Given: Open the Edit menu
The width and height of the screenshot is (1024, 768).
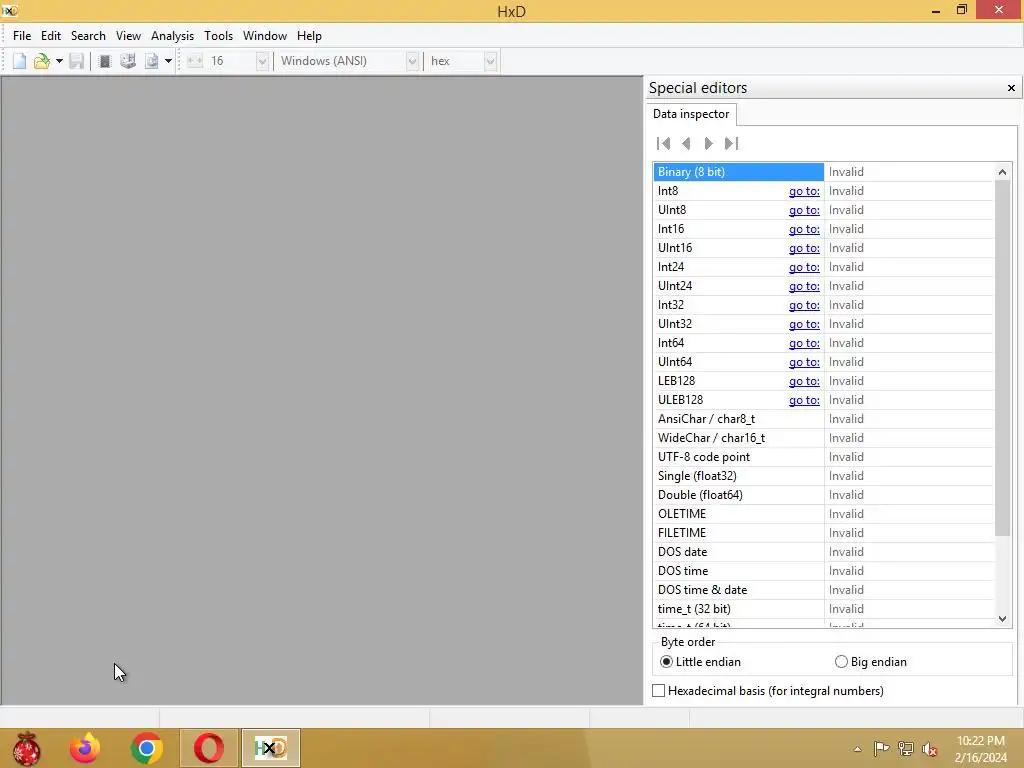Looking at the screenshot, I should [x=50, y=36].
